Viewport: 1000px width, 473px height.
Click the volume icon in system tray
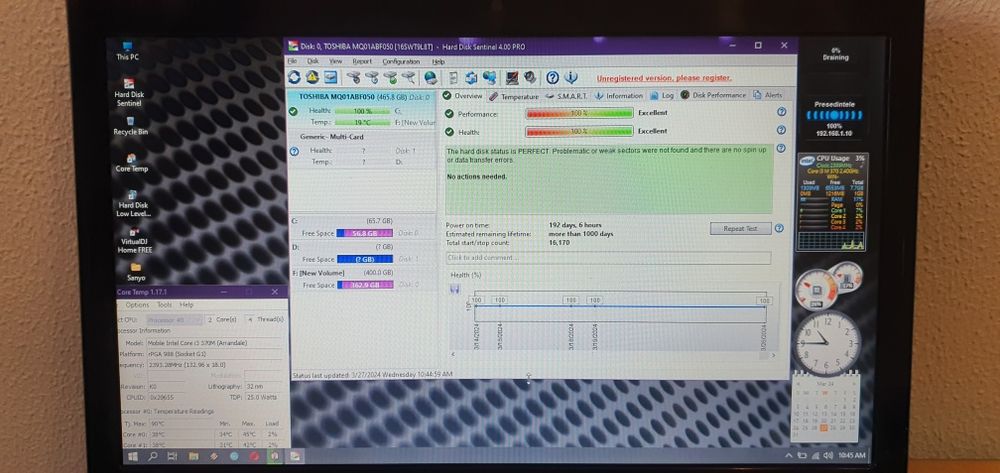click(828, 455)
